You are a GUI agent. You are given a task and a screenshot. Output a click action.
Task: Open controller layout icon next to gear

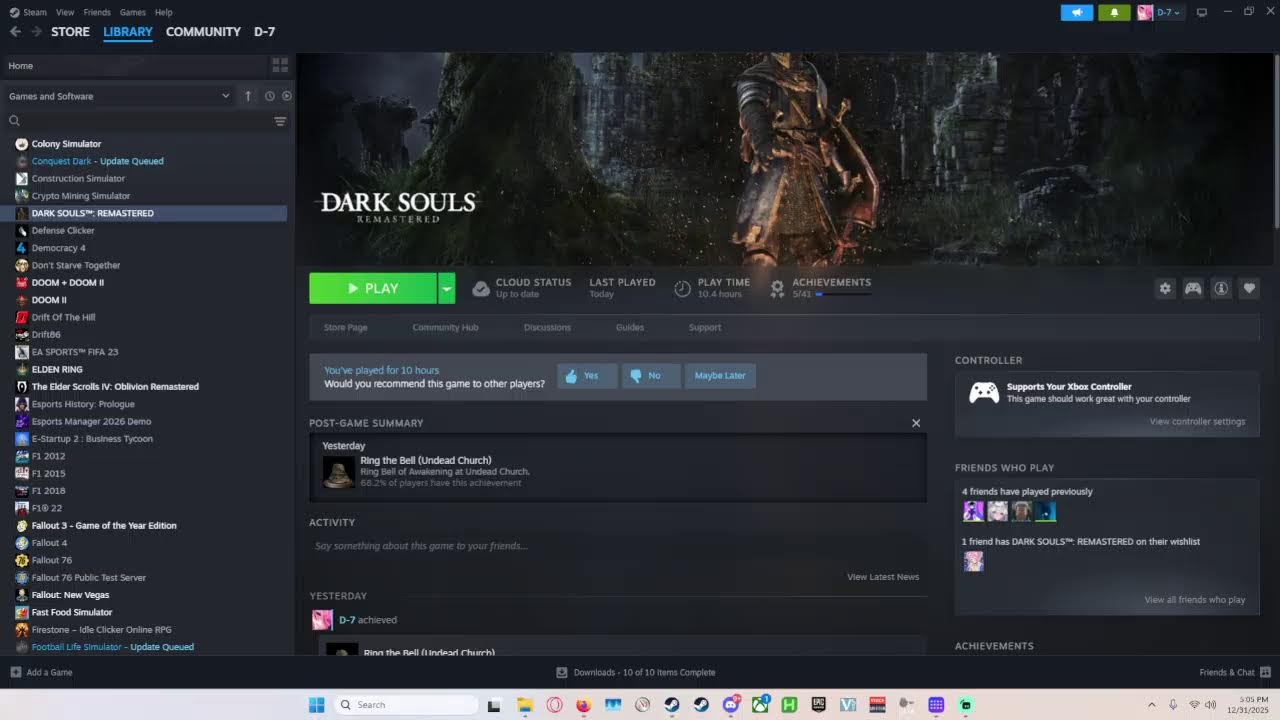(x=1193, y=288)
